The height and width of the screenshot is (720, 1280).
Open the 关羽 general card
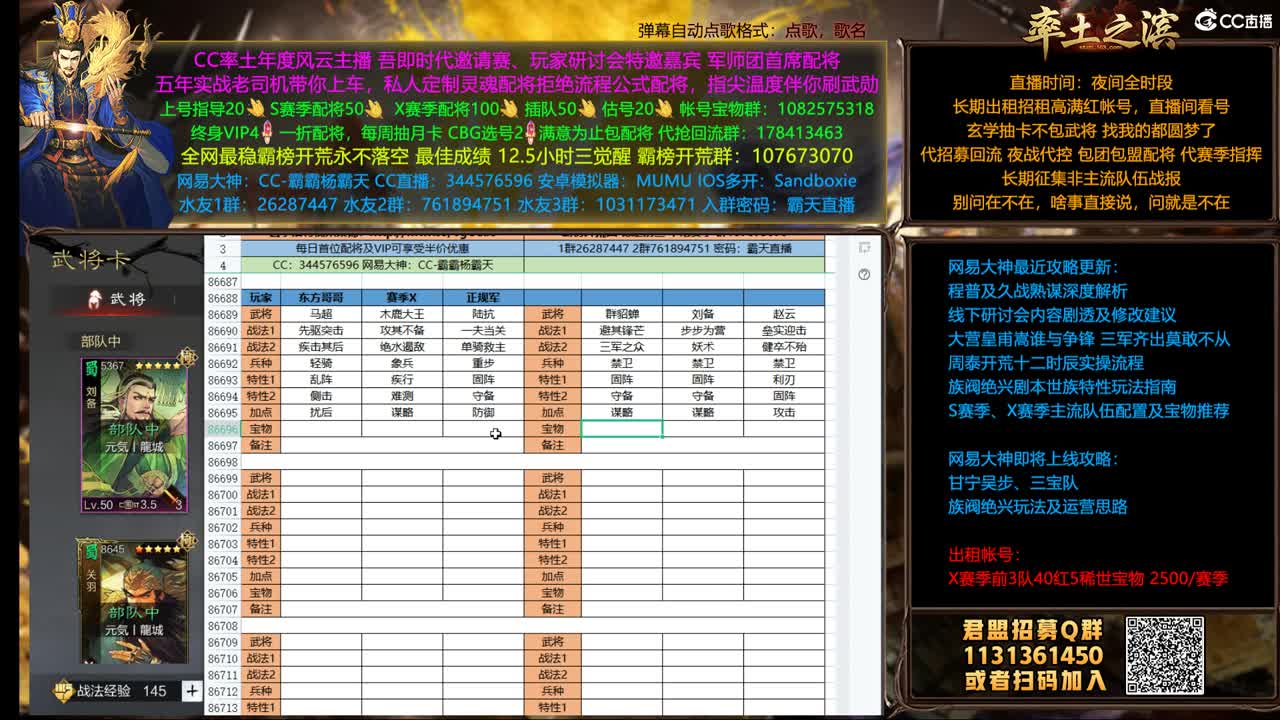134,600
